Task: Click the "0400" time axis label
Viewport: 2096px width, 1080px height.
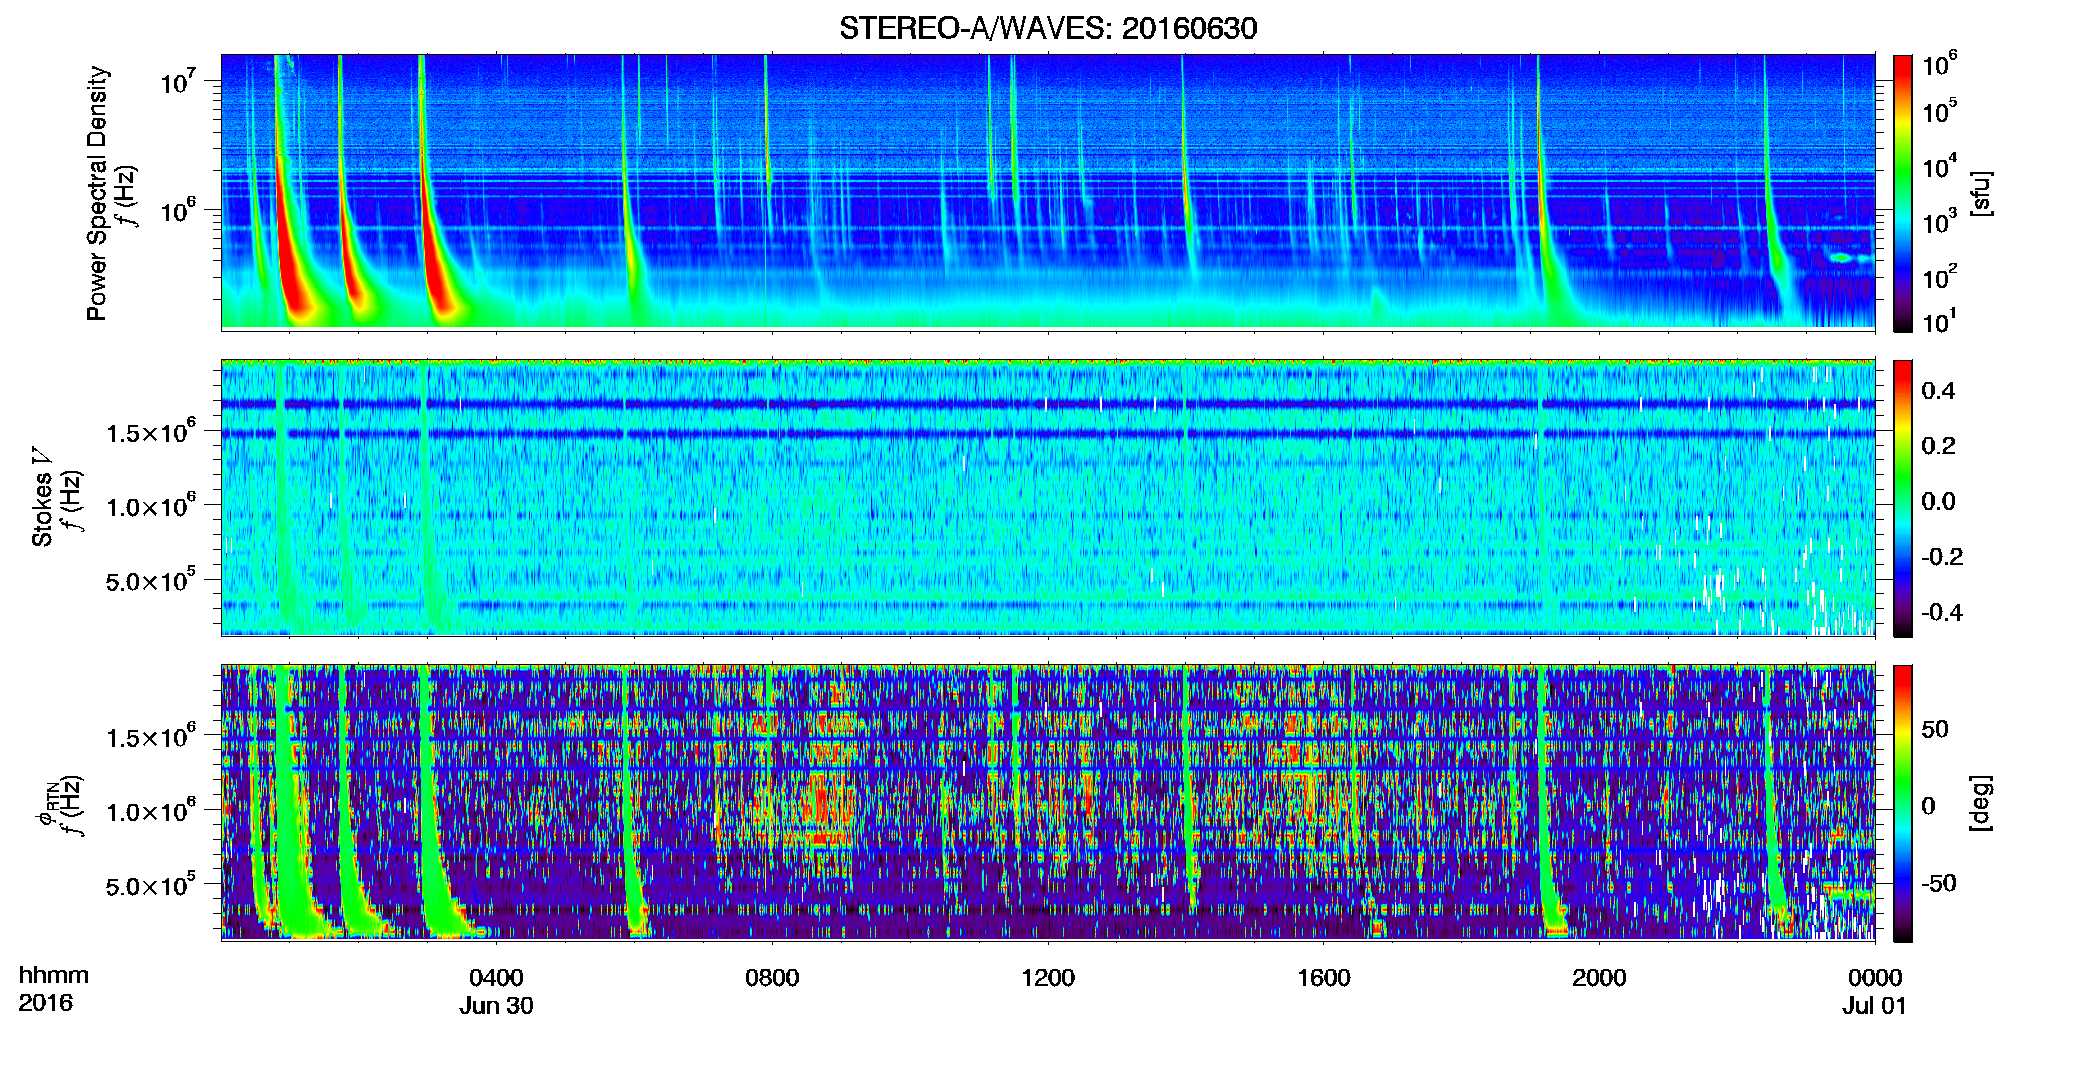Action: (x=496, y=977)
